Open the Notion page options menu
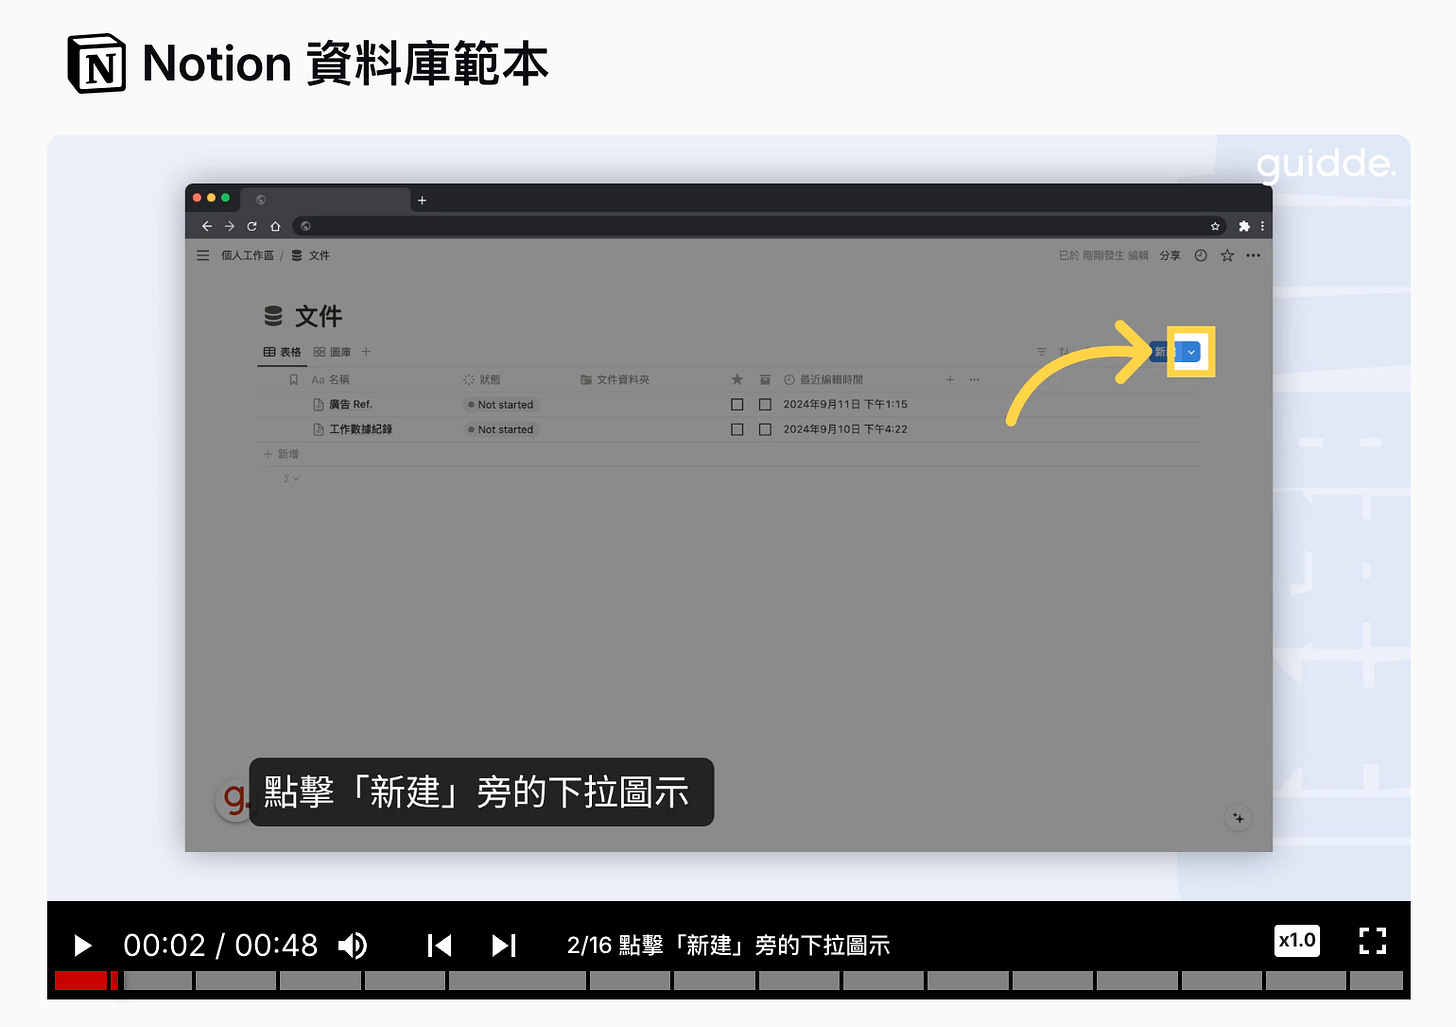Viewport: 1456px width, 1027px height. (x=1253, y=255)
